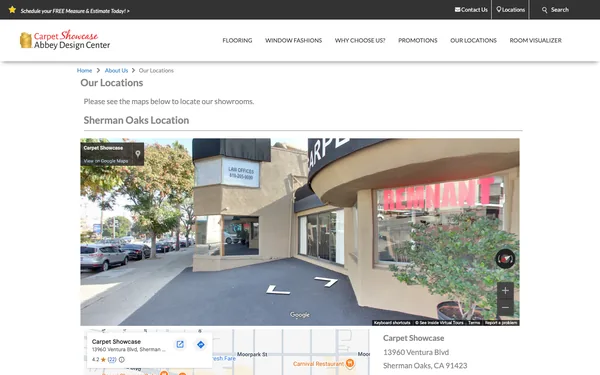Open View on Google Maps link
The width and height of the screenshot is (600, 375).
[106, 161]
